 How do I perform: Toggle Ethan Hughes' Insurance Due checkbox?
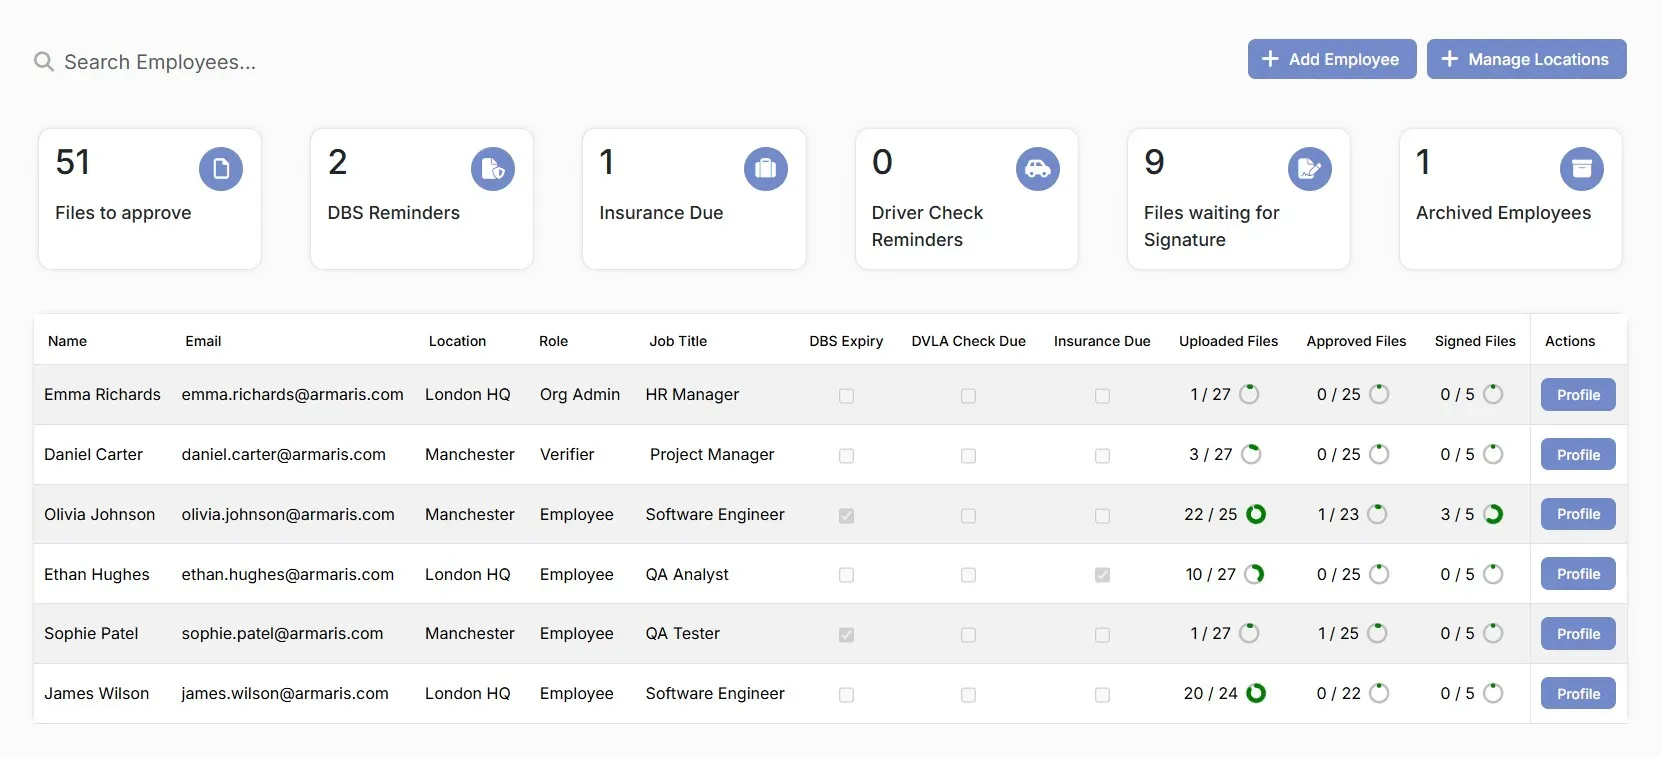tap(1102, 575)
